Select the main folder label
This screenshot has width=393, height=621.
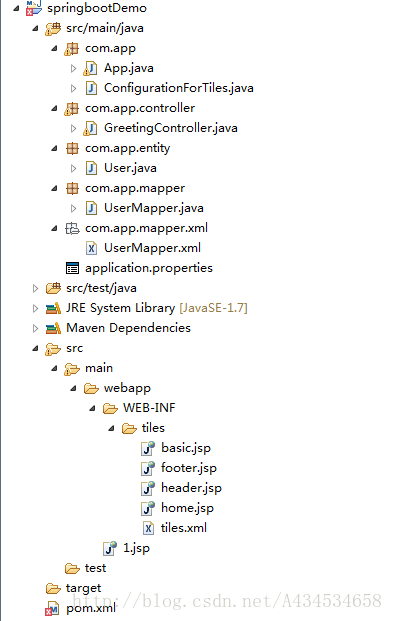pos(99,368)
